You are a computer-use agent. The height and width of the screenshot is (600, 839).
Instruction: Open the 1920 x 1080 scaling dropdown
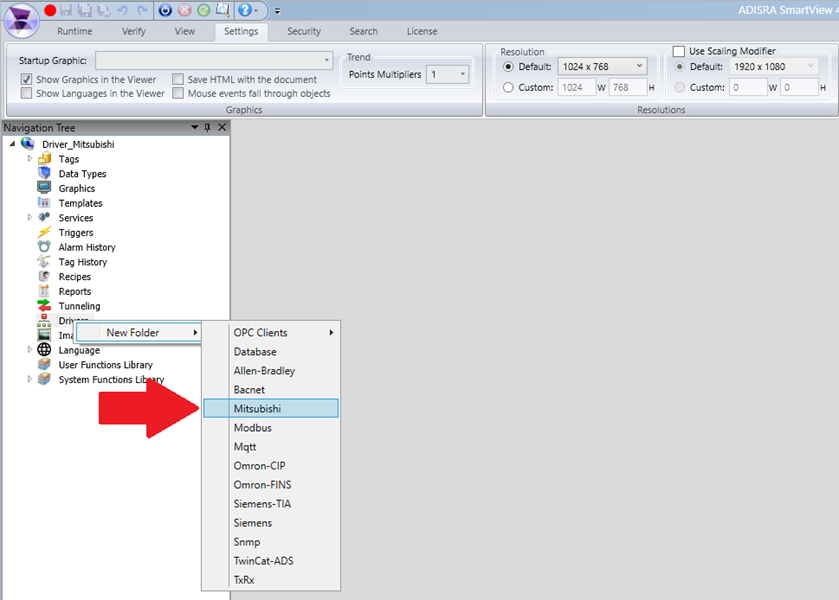coord(774,66)
